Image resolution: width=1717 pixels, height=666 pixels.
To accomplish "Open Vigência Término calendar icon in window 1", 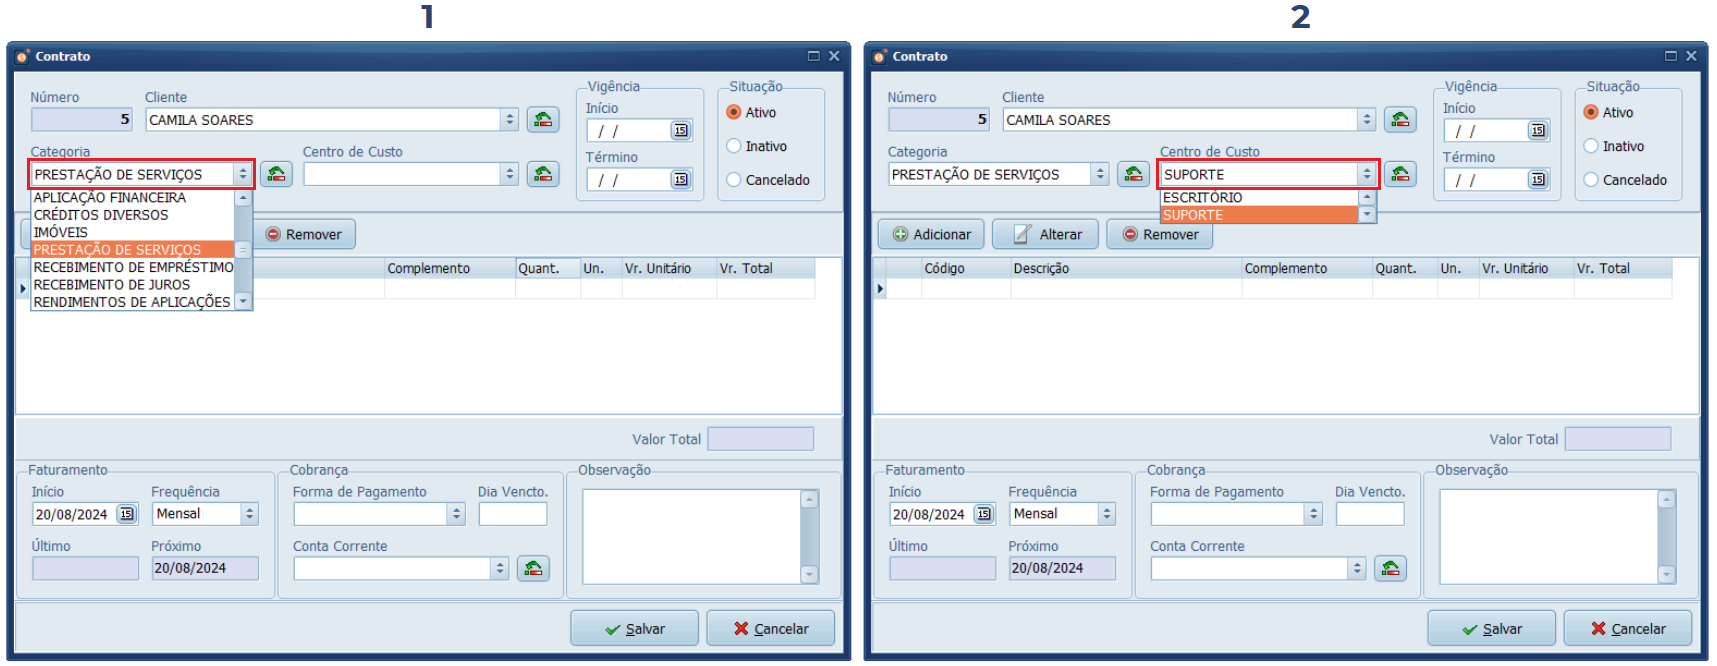I will click(x=680, y=180).
